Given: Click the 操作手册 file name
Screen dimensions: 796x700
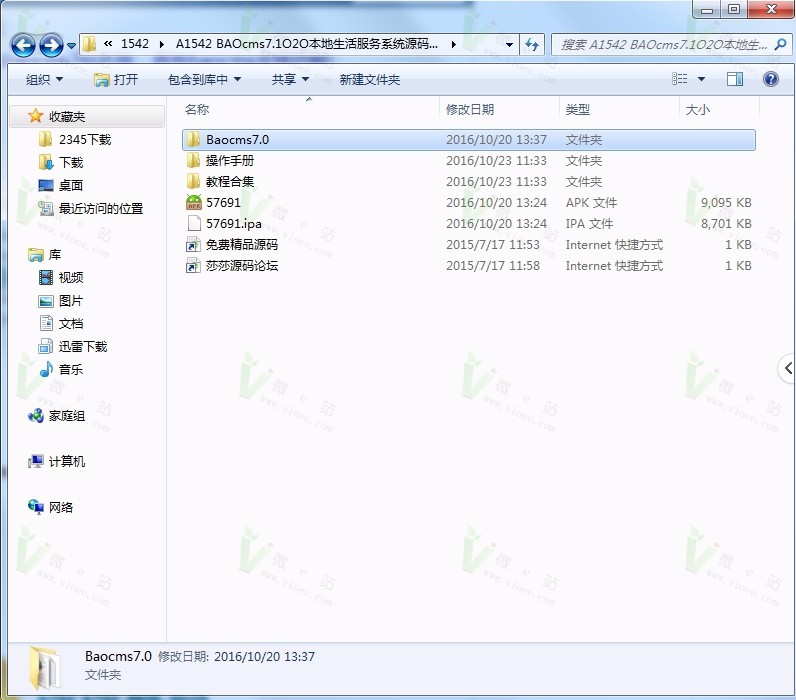Looking at the screenshot, I should [229, 160].
